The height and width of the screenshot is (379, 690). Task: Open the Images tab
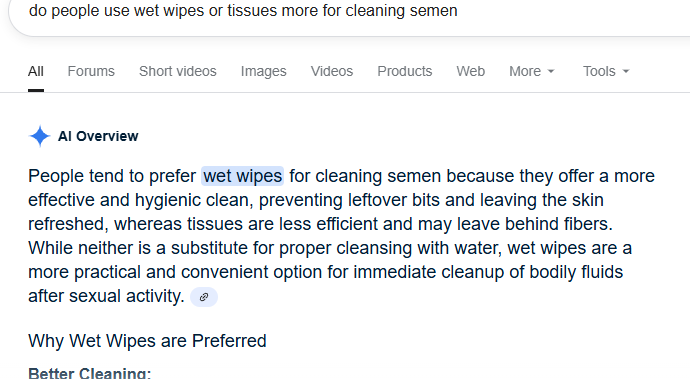pyautogui.click(x=264, y=71)
